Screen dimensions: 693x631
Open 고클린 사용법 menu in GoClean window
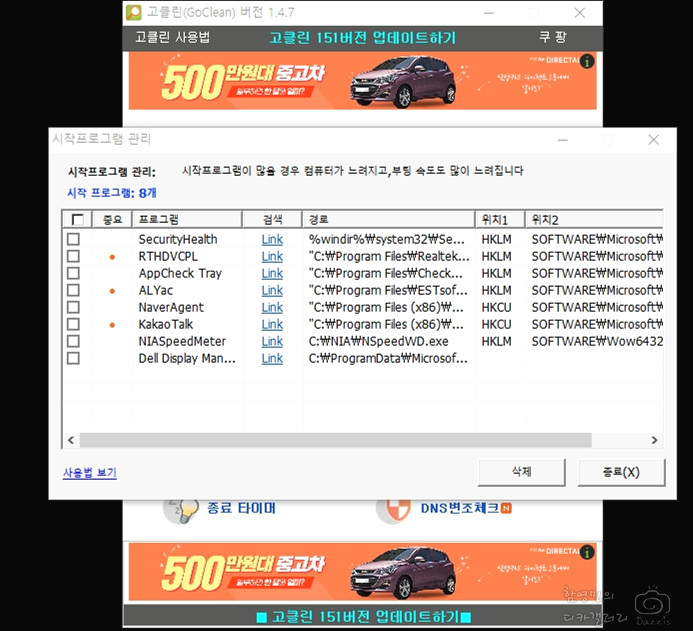(172, 37)
